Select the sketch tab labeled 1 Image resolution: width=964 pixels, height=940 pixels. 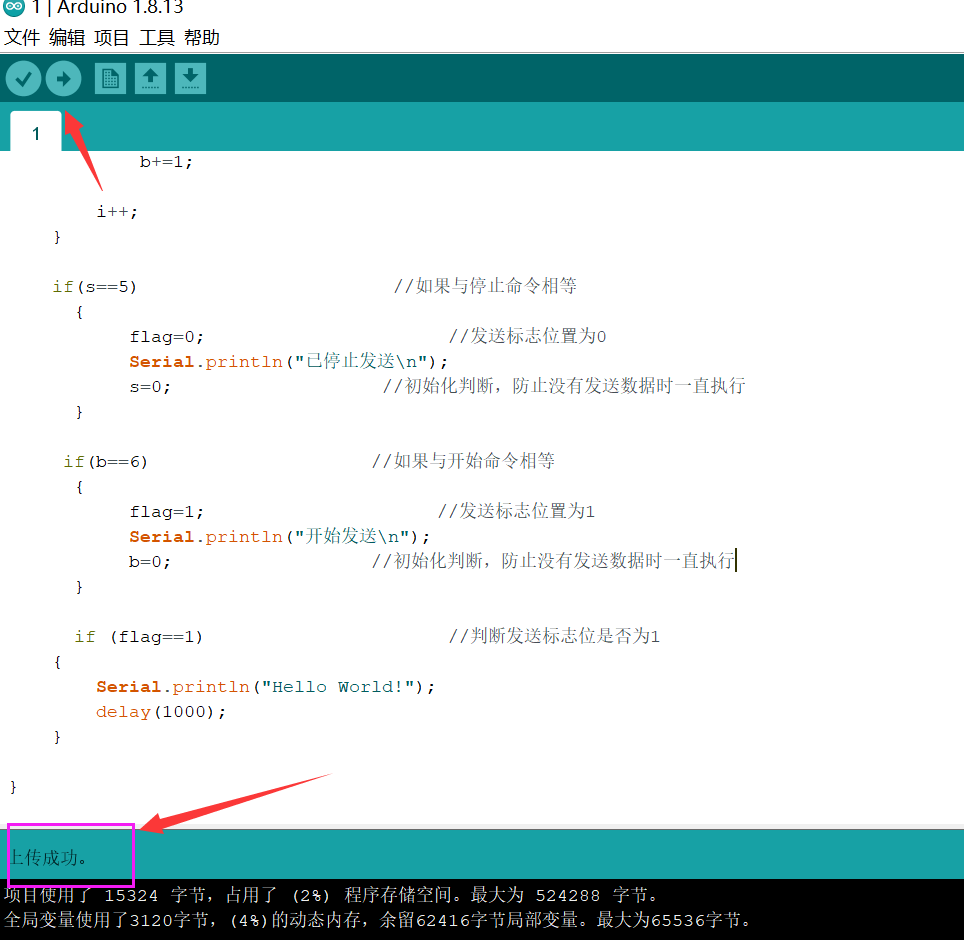tap(36, 132)
